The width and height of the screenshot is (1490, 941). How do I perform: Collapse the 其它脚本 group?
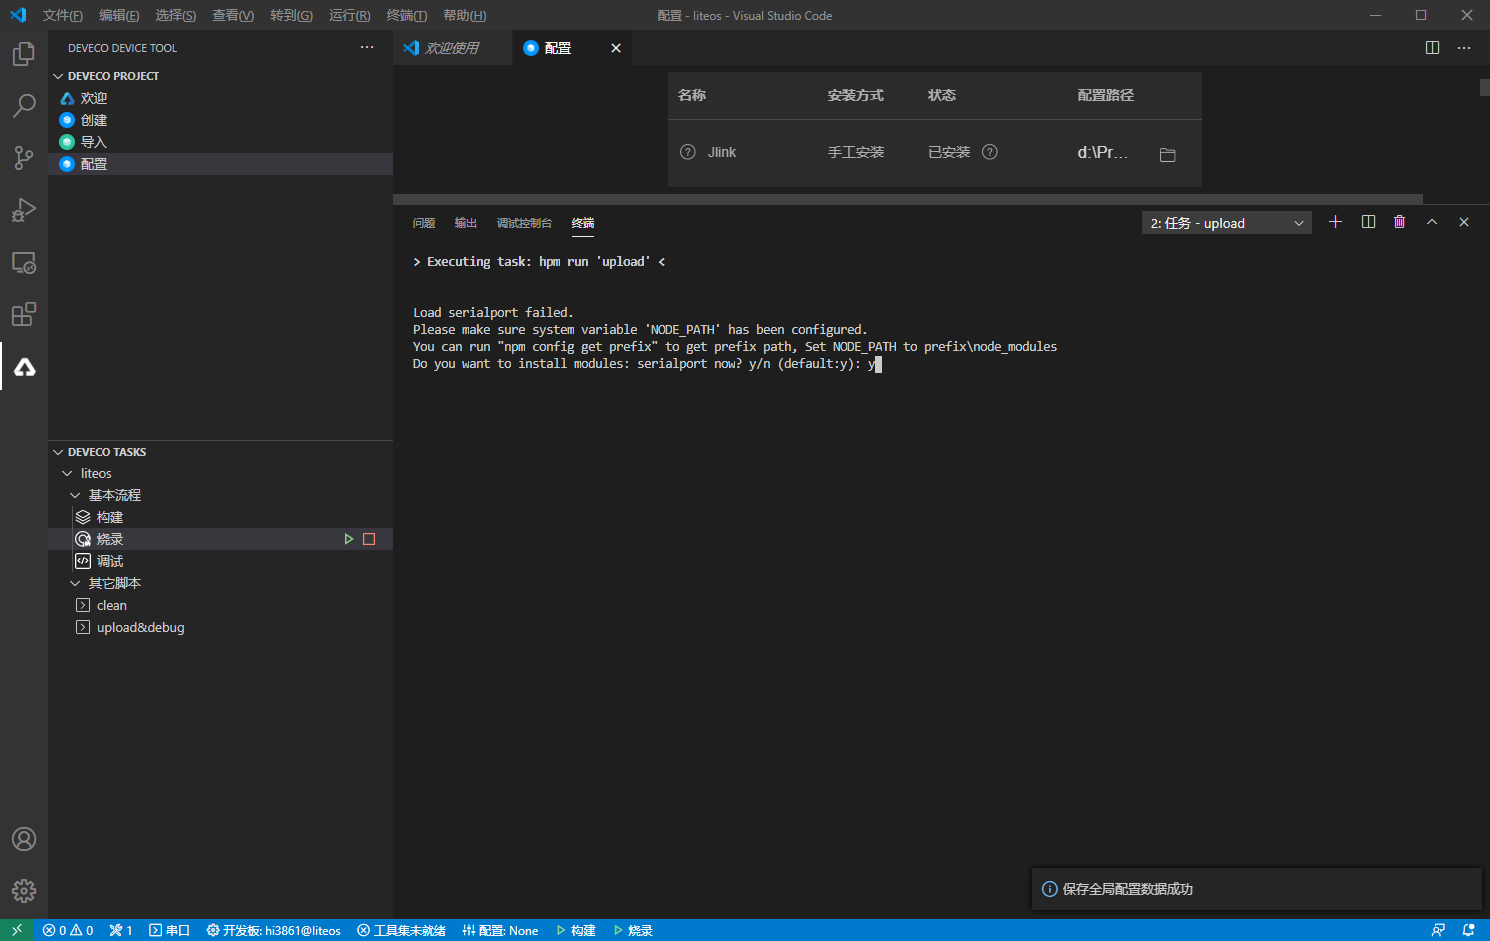75,583
